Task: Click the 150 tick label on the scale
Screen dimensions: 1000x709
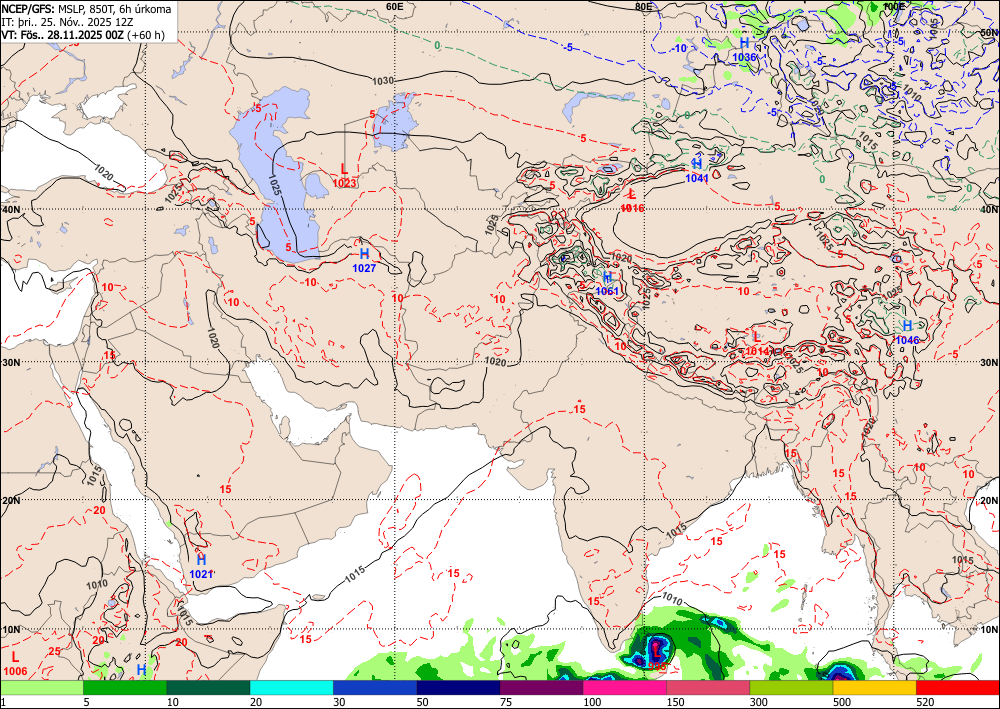Action: [677, 702]
